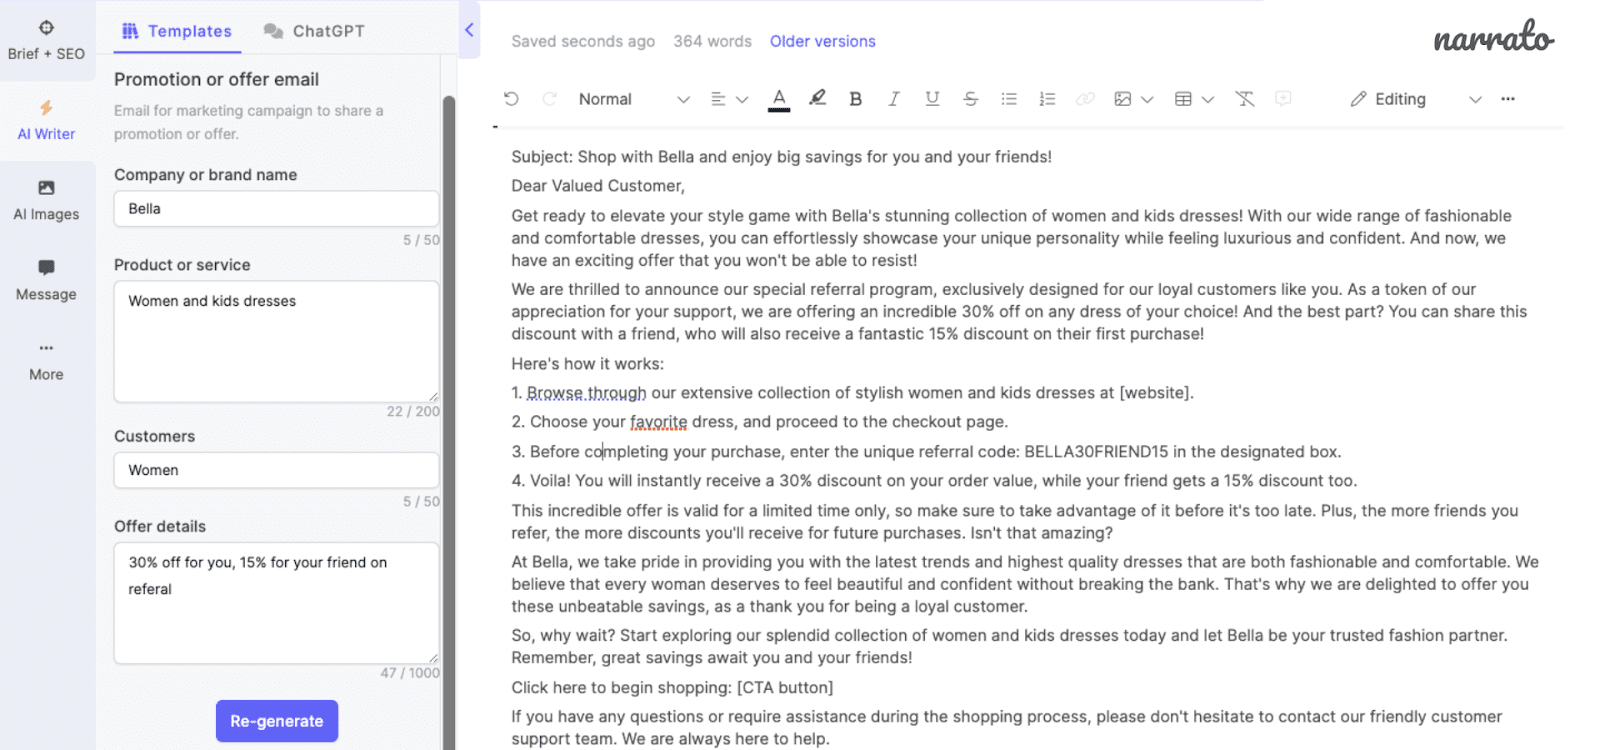This screenshot has width=1600, height=750.
Task: Click the remove formatting icon
Action: 1244,99
